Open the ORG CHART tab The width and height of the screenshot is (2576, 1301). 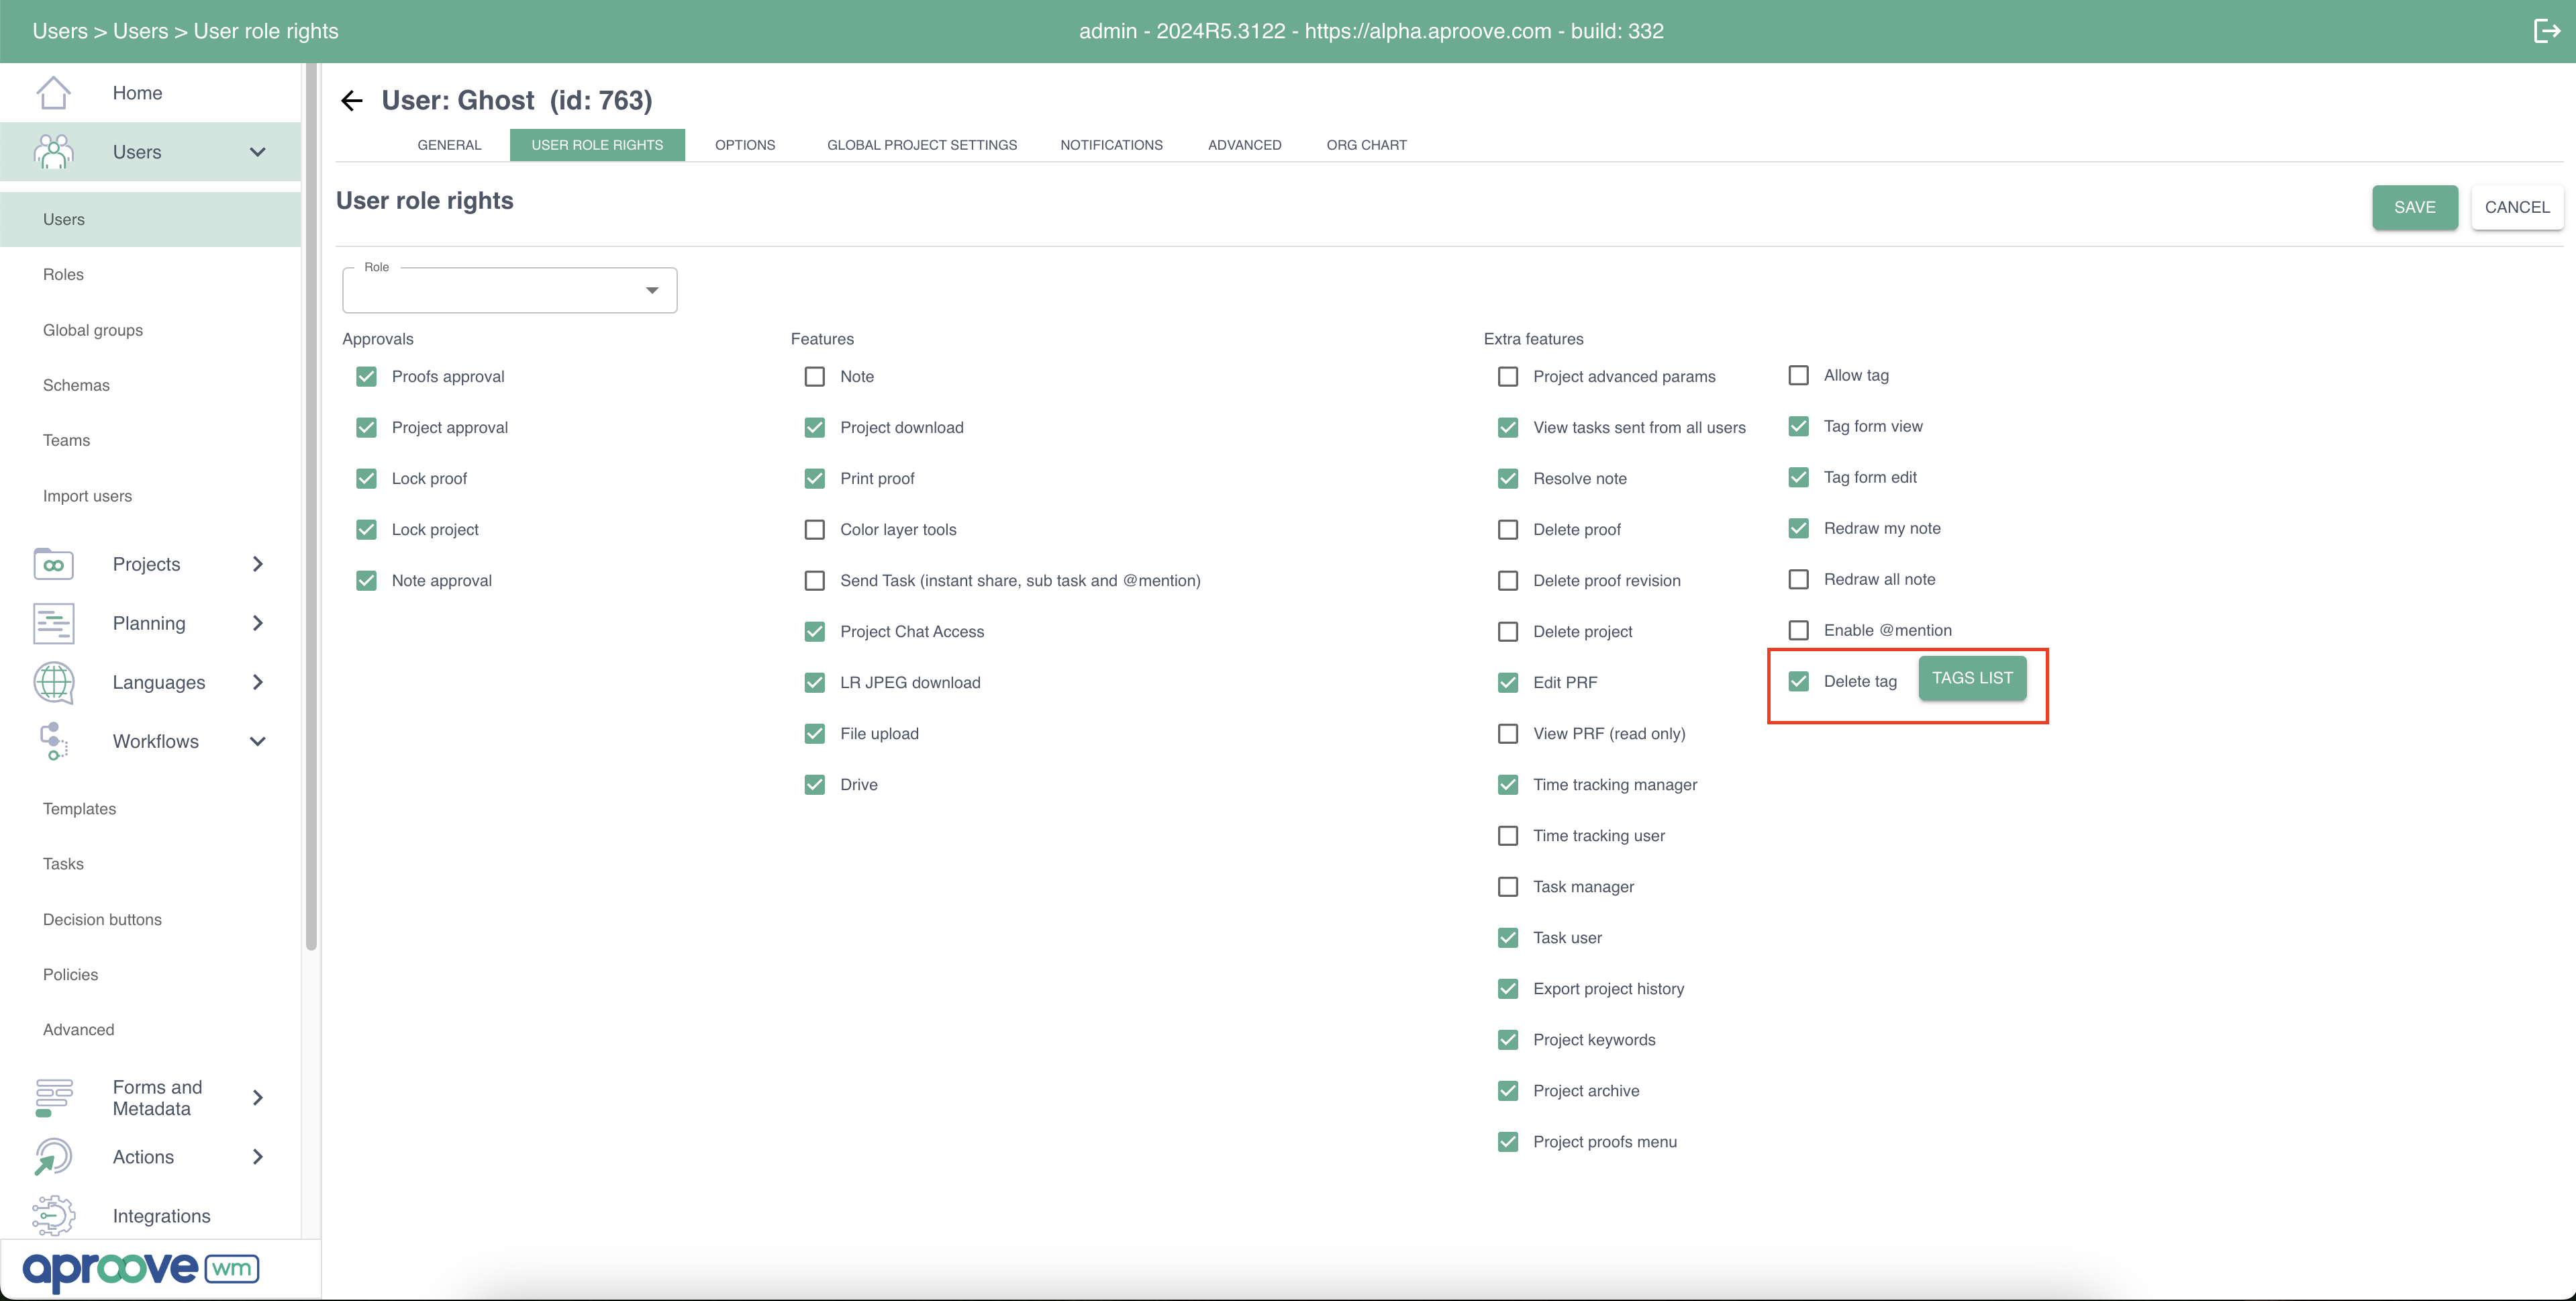[x=1366, y=145]
